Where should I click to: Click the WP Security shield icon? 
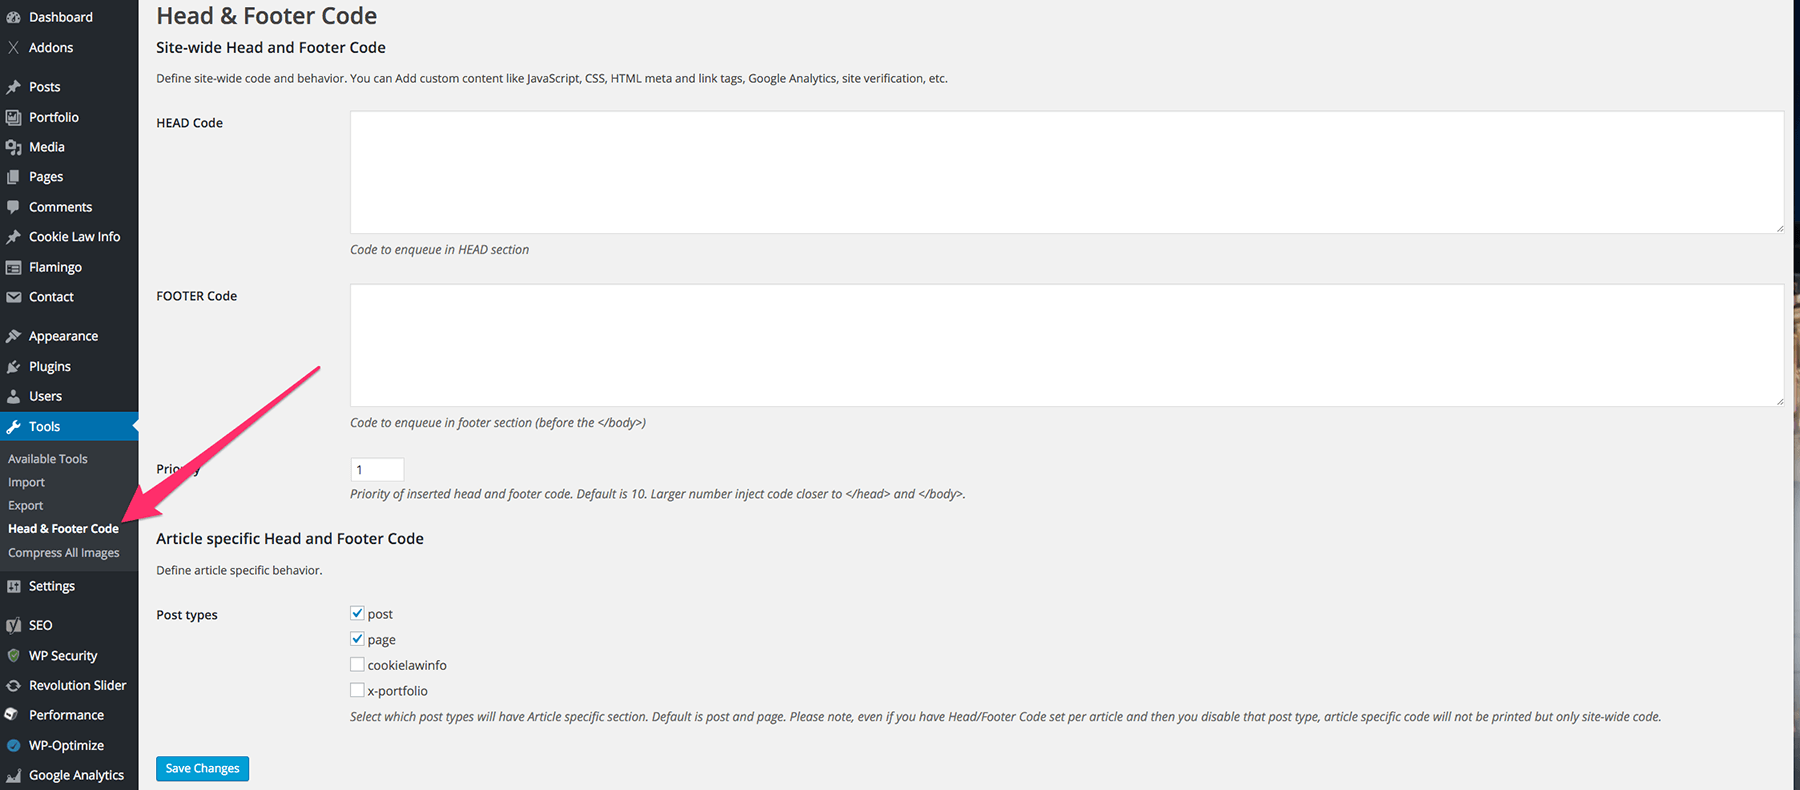(13, 656)
